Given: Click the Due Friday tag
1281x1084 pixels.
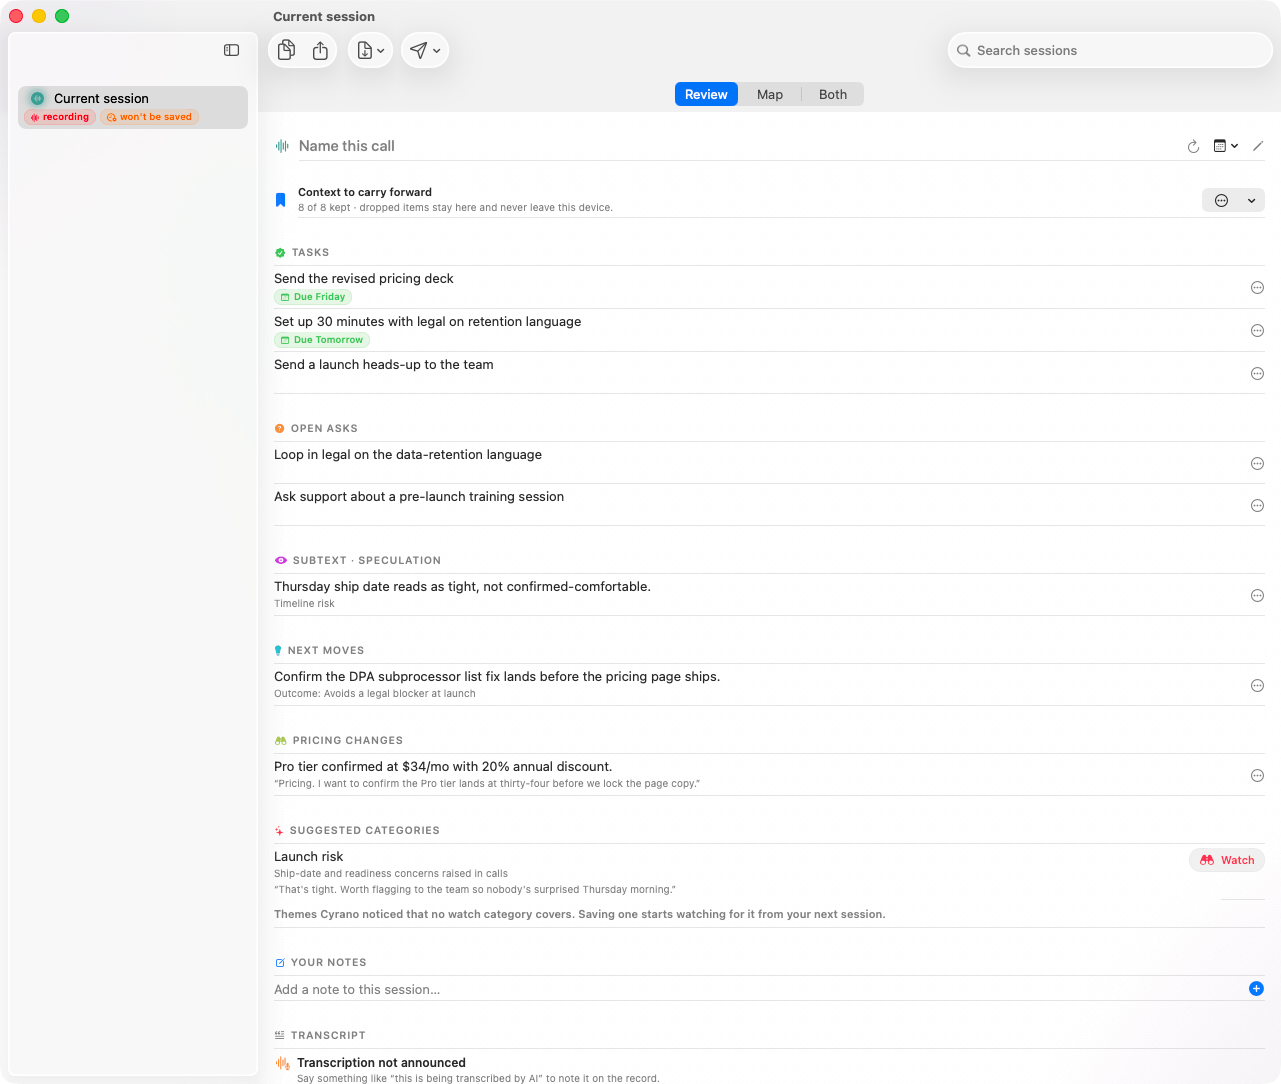Looking at the screenshot, I should coord(313,297).
